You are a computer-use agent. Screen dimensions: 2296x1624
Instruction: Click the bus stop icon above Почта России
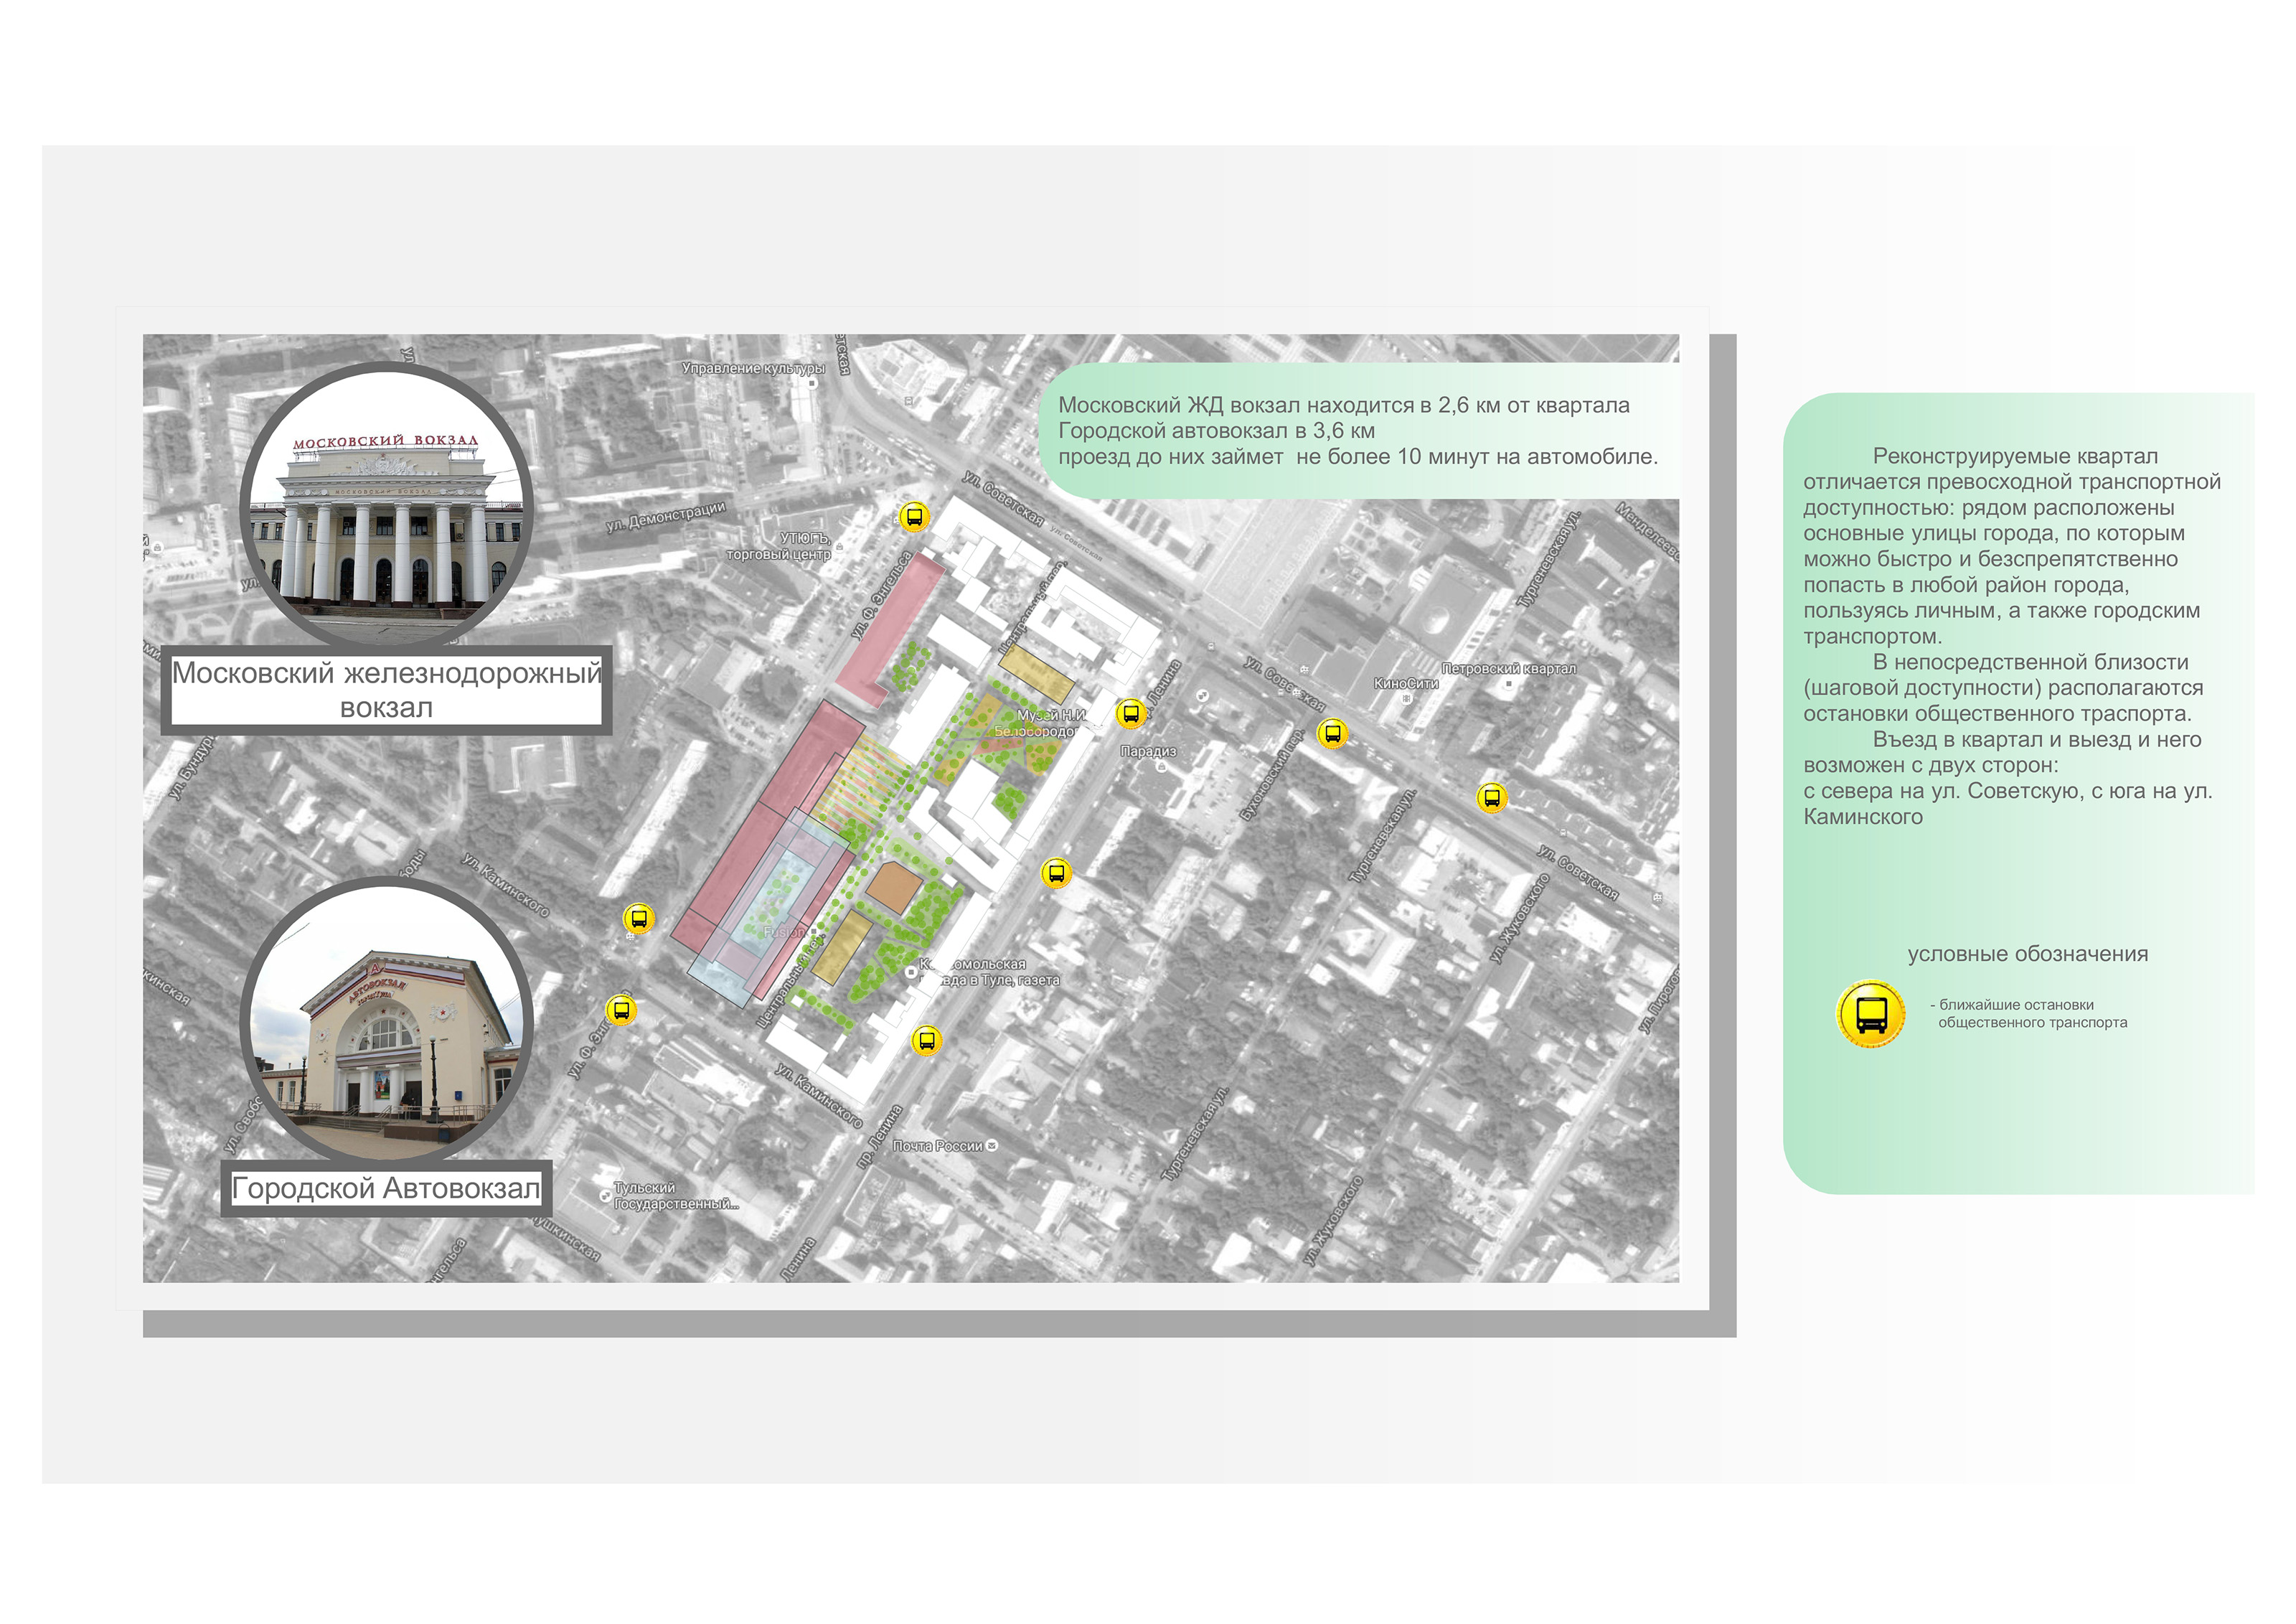927,1041
